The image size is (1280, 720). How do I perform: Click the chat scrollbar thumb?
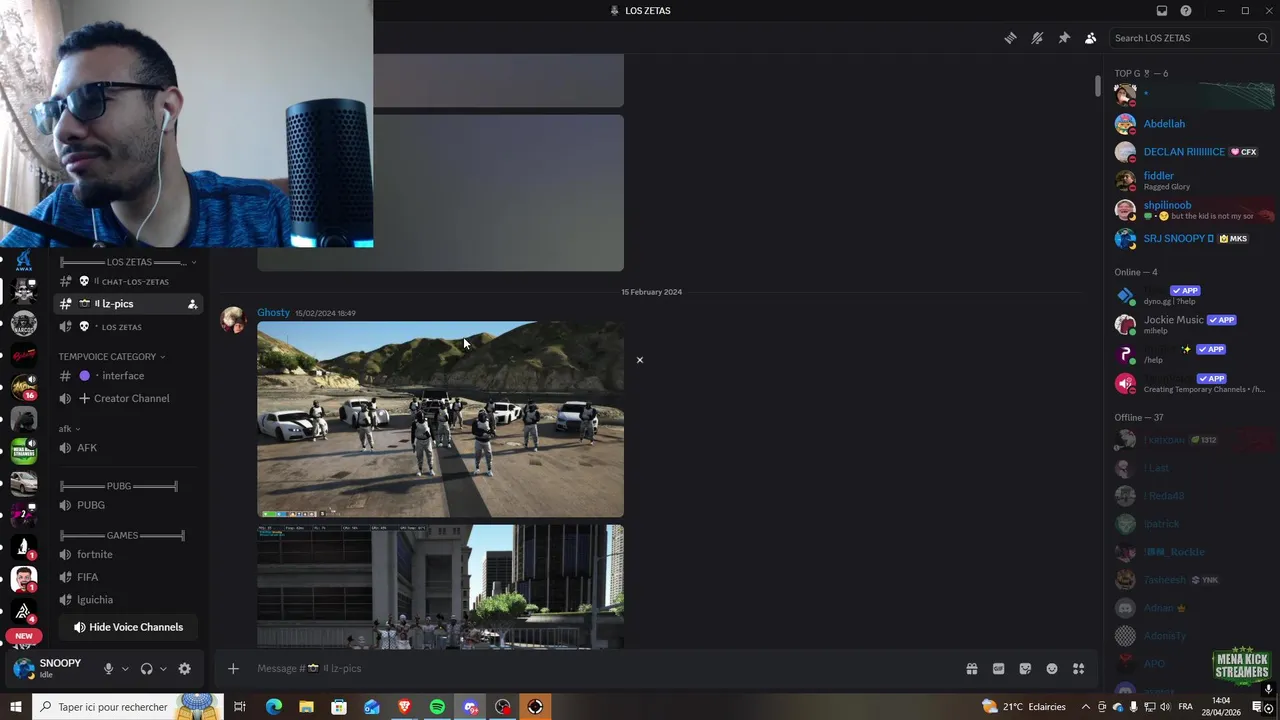pos(1097,85)
